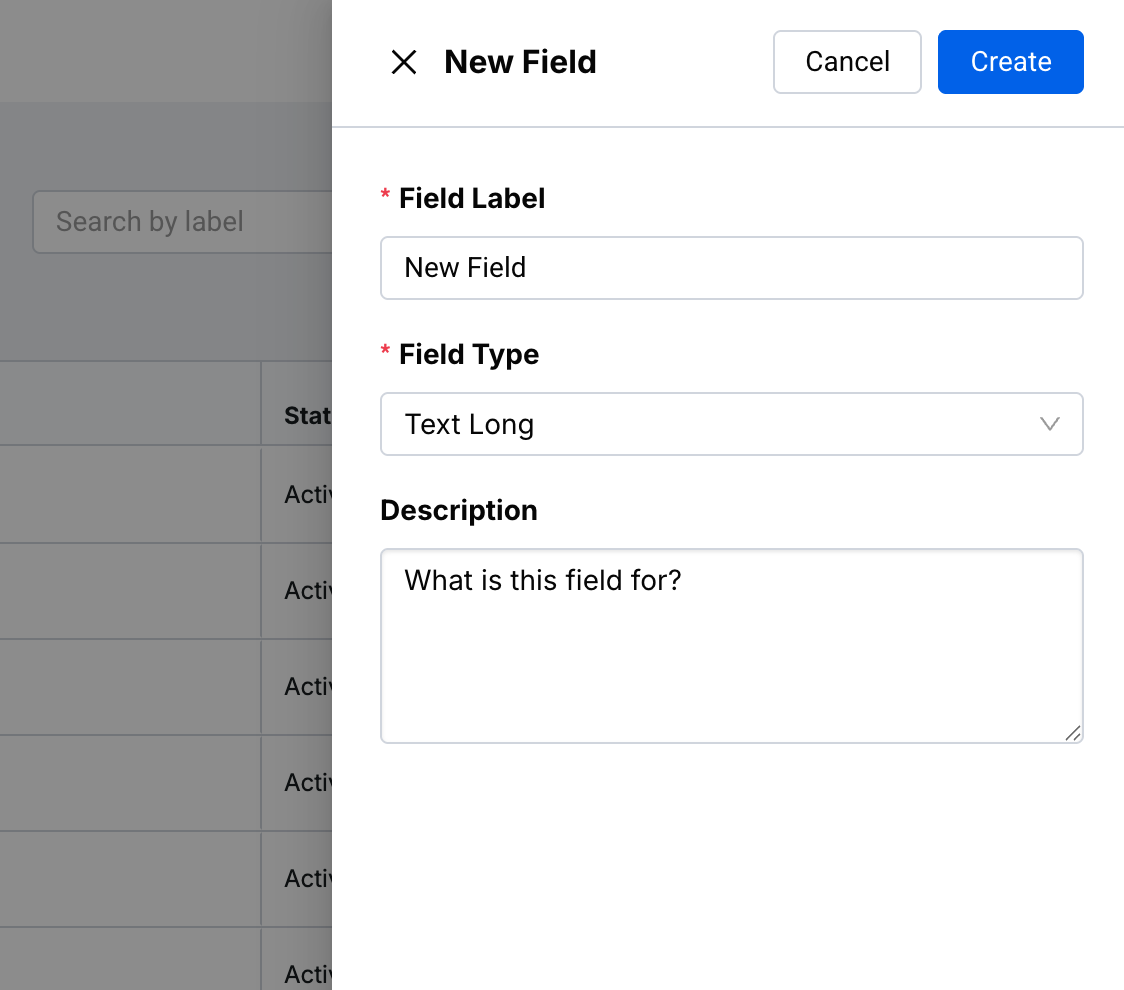Click the red asterisk beside Field Label
Image resolution: width=1124 pixels, height=990 pixels.
coord(386,198)
